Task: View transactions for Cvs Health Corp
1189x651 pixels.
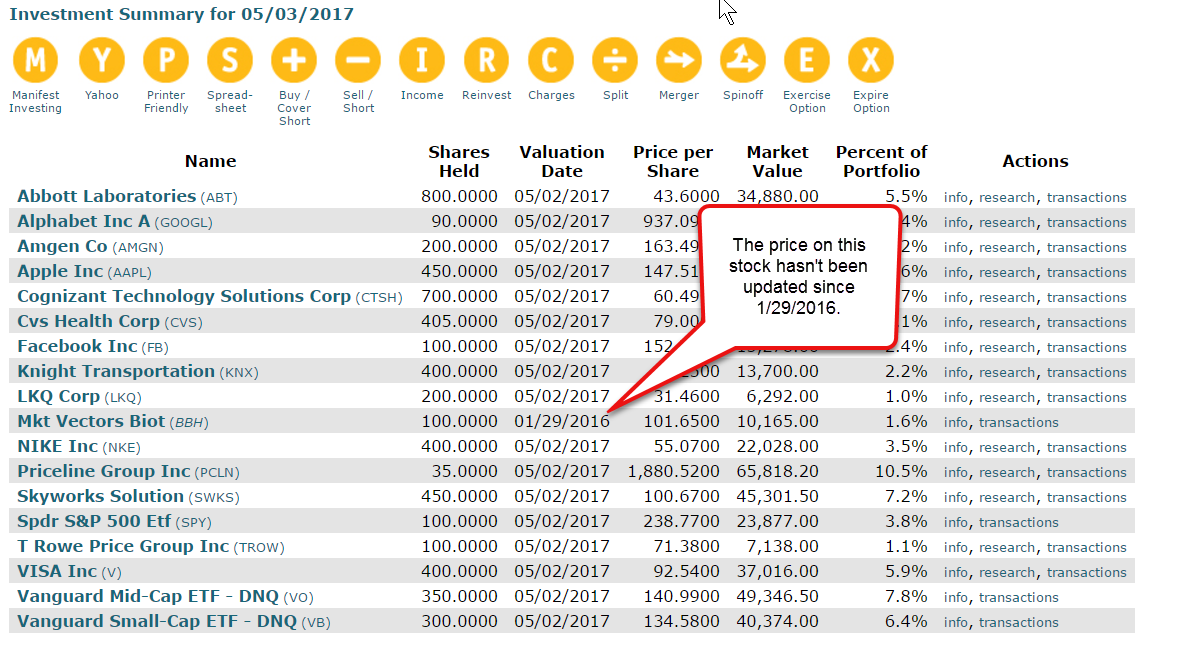Action: (x=1087, y=322)
